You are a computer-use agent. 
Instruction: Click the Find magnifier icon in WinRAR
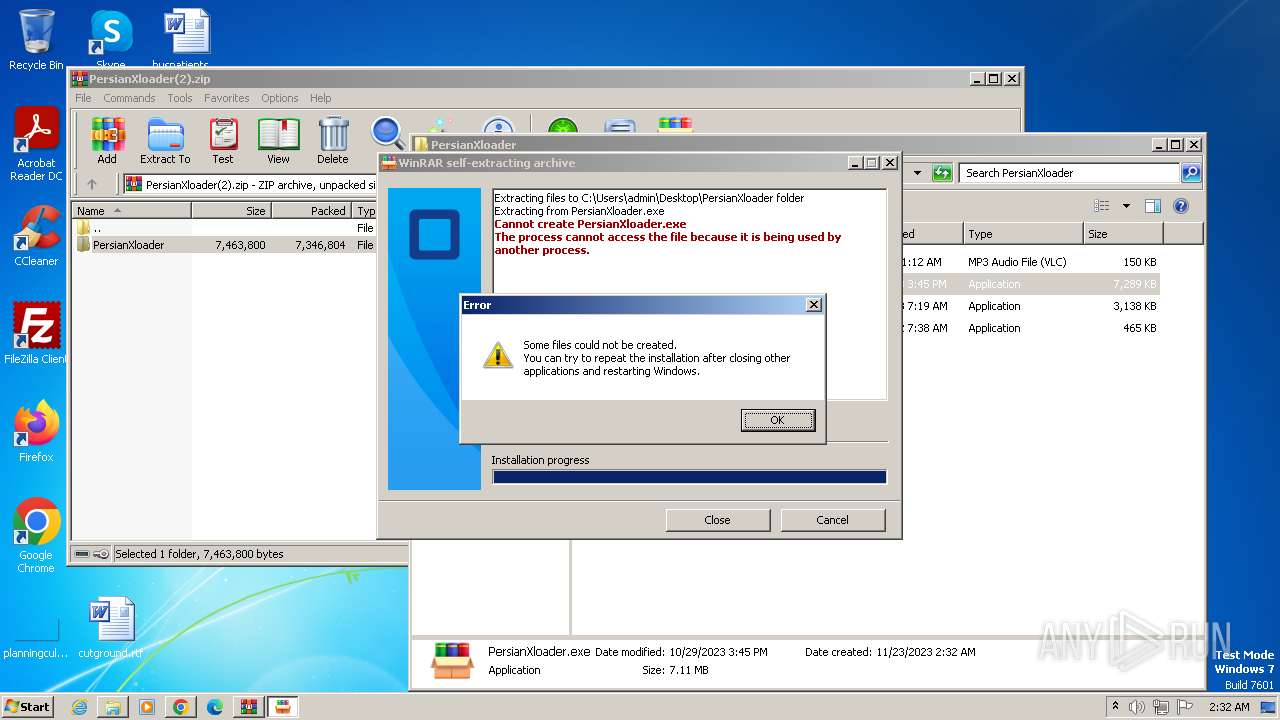pos(387,133)
